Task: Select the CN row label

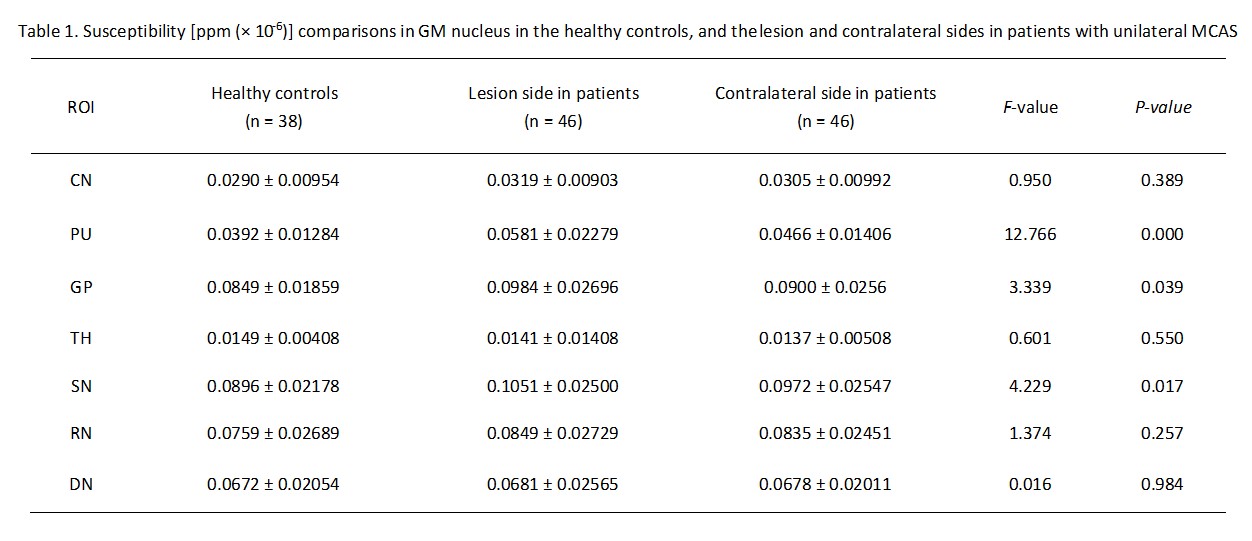Action: [x=81, y=181]
